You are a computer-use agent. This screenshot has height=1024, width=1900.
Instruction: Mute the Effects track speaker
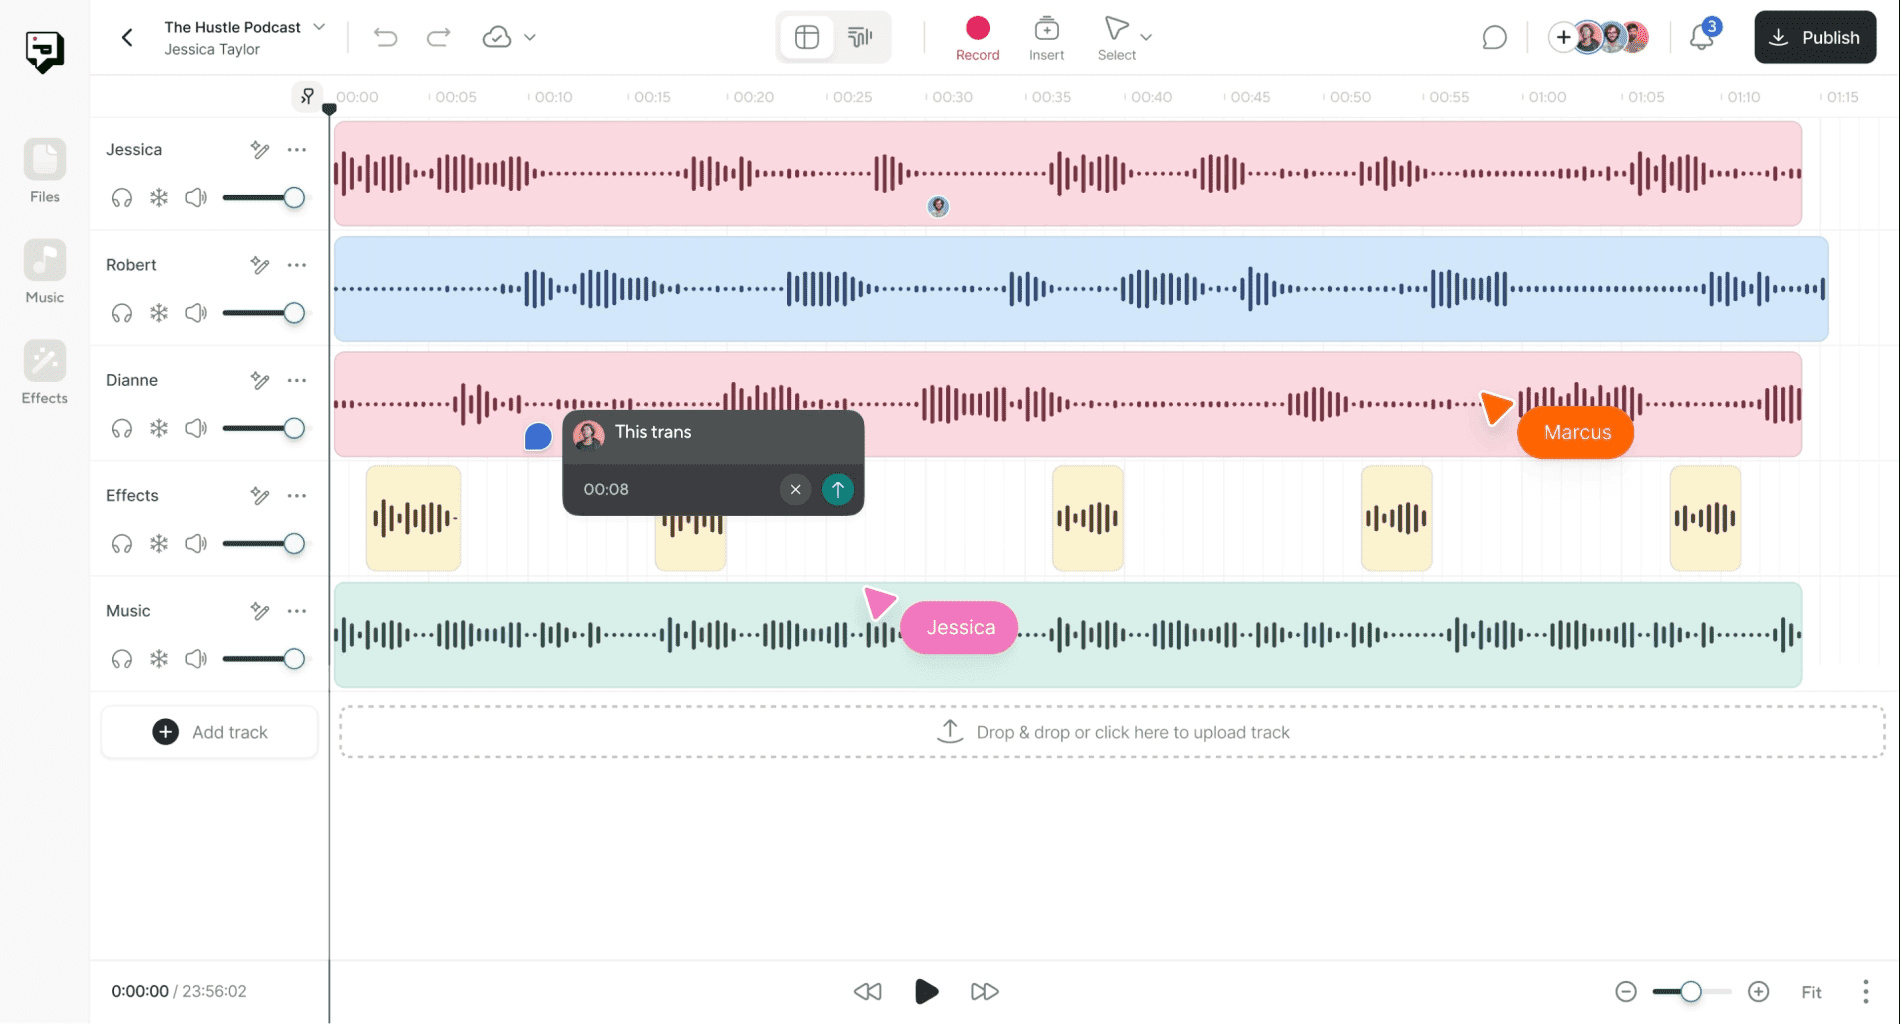click(196, 544)
